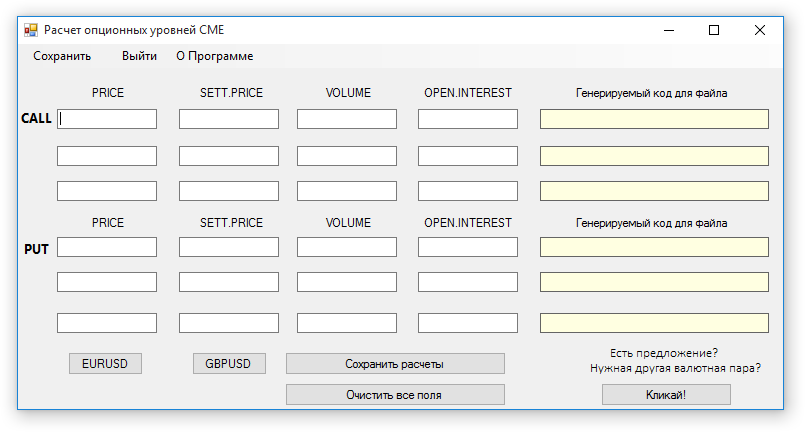Open the О Программе menu
The width and height of the screenshot is (805, 432).
(x=214, y=56)
